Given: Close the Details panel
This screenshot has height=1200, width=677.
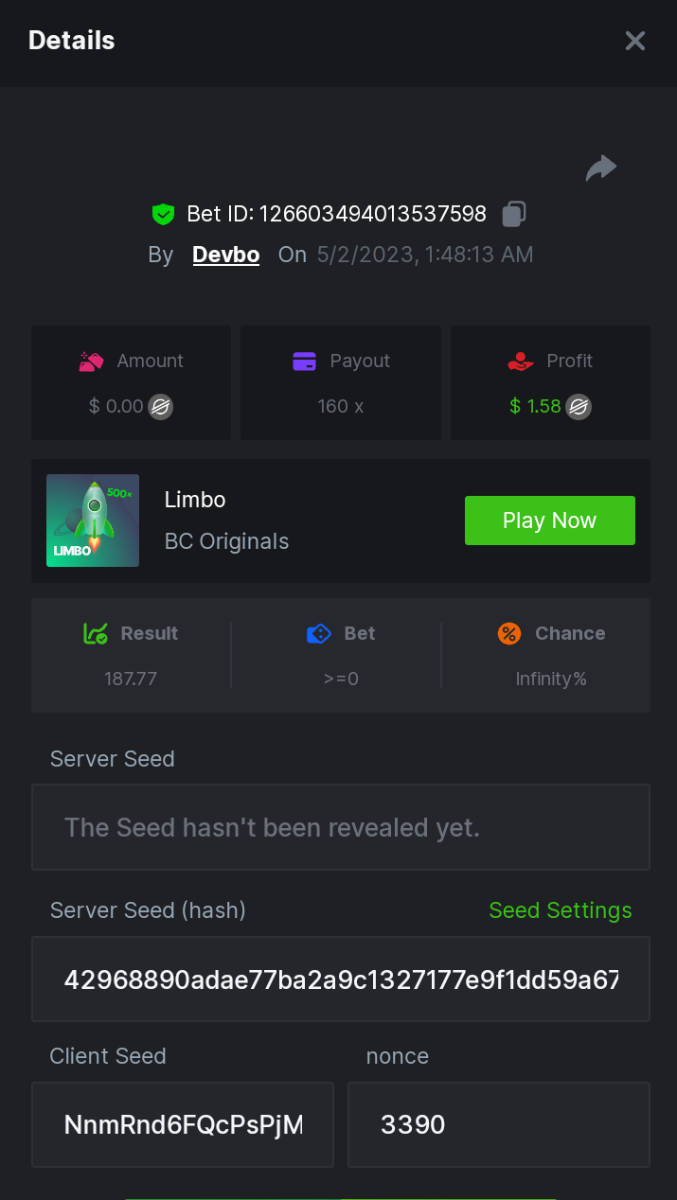Looking at the screenshot, I should tap(635, 41).
